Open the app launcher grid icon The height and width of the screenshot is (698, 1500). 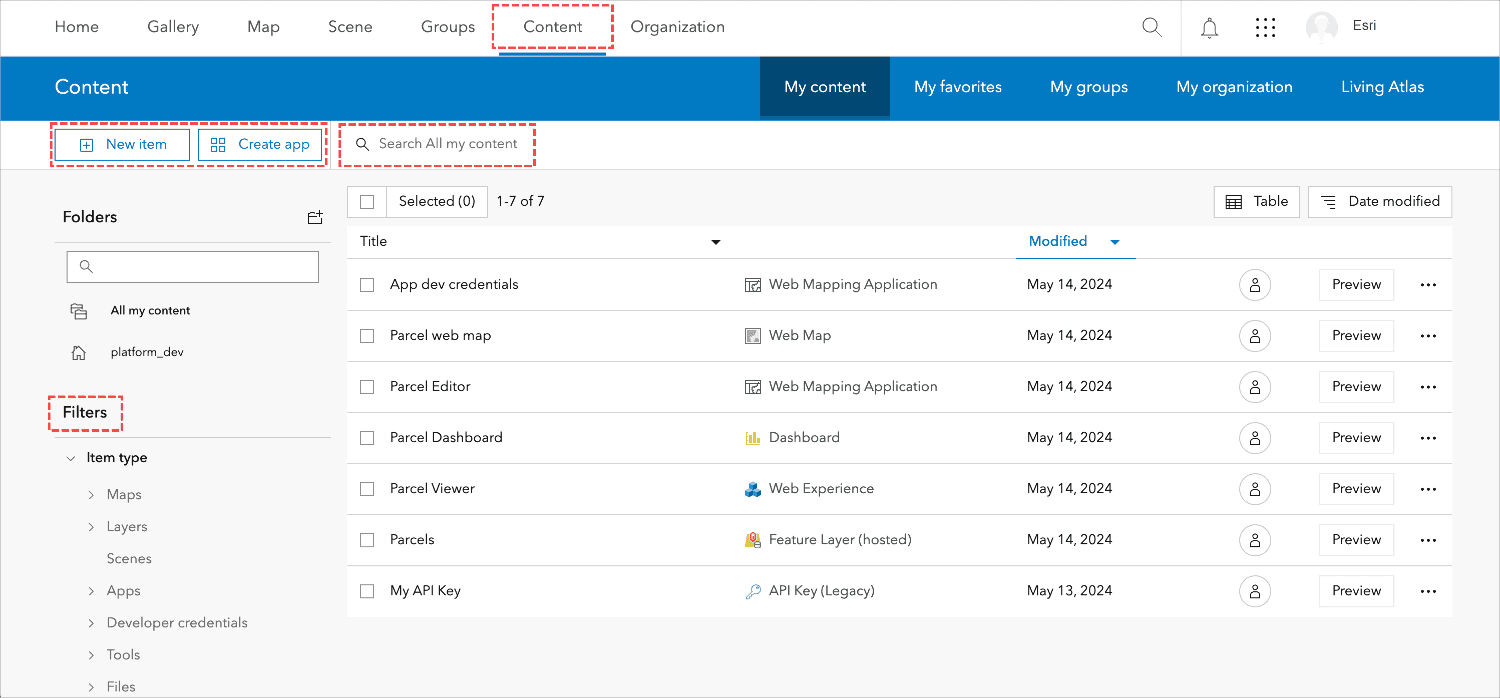tap(1265, 27)
